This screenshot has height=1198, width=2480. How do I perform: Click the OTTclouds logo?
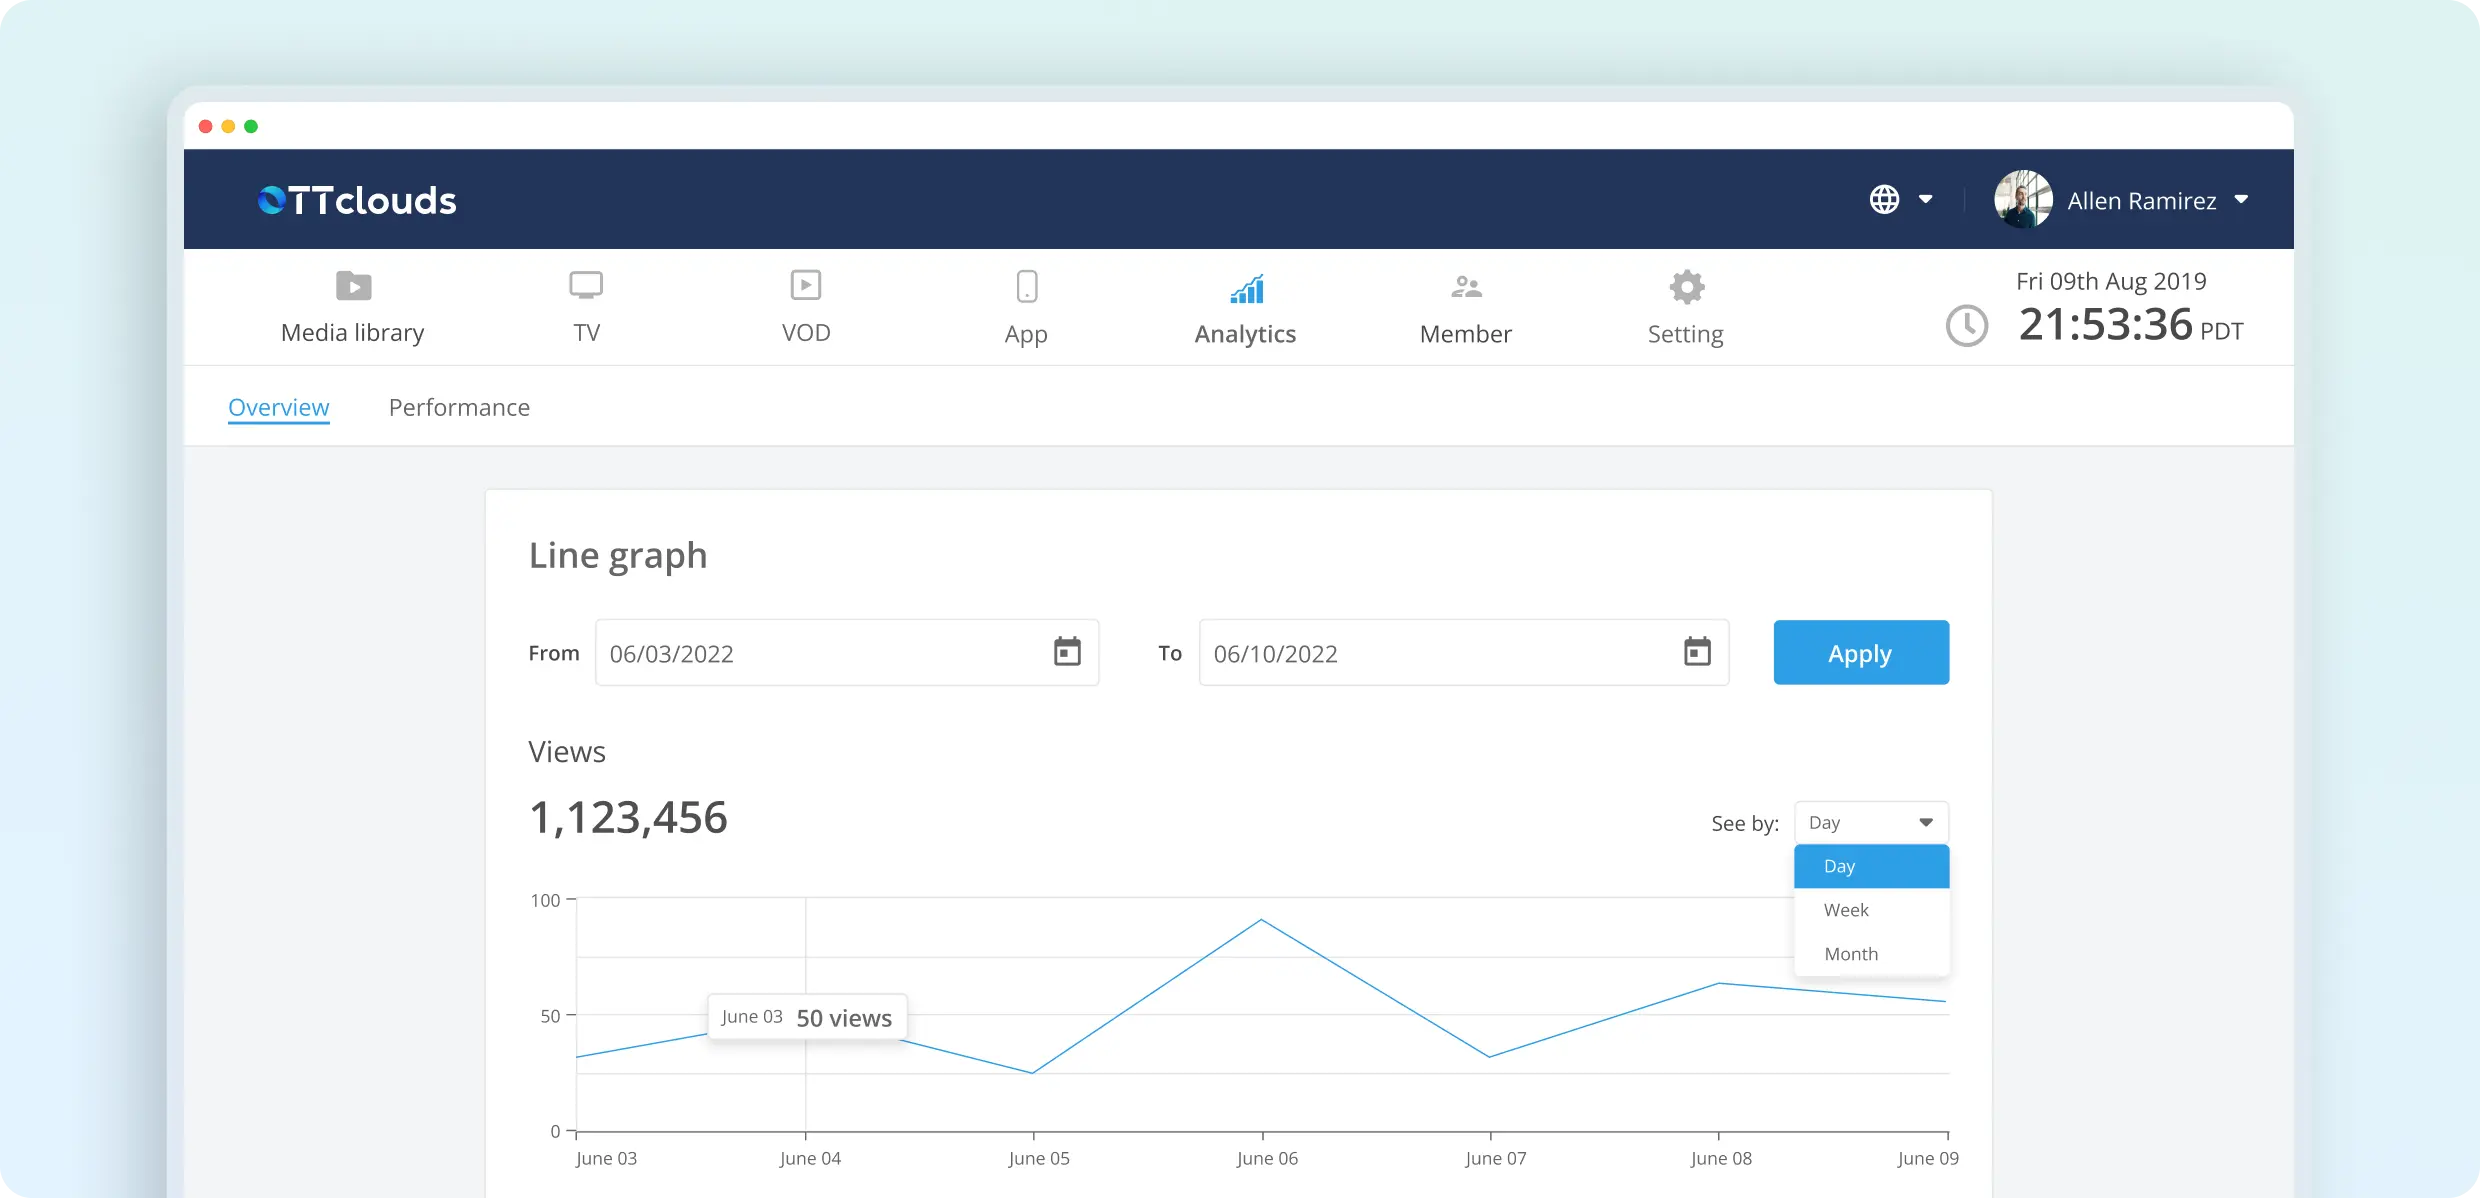(357, 200)
